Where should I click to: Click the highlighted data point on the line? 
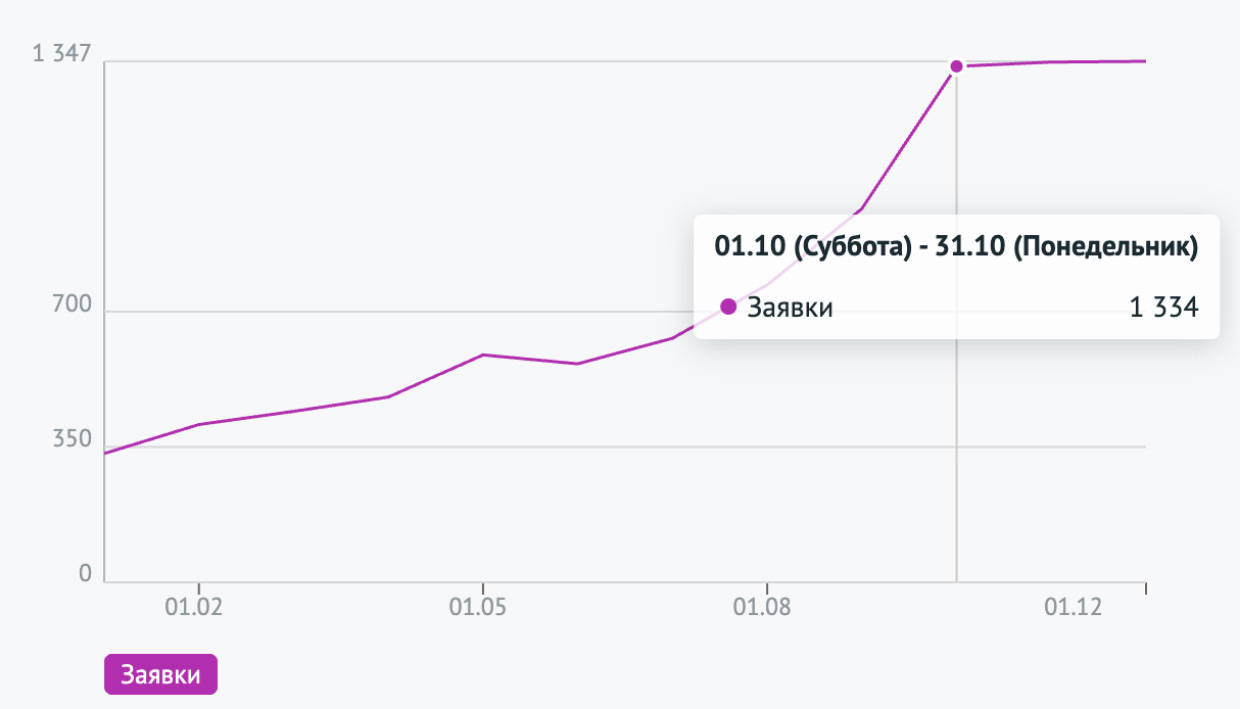click(956, 66)
